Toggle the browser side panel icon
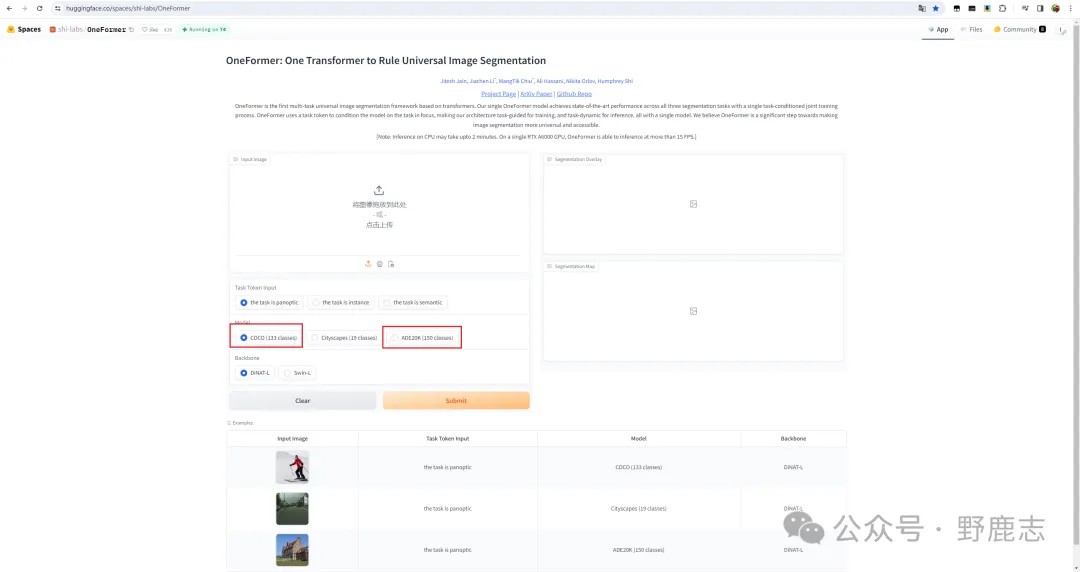This screenshot has width=1080, height=572. [x=1040, y=8]
